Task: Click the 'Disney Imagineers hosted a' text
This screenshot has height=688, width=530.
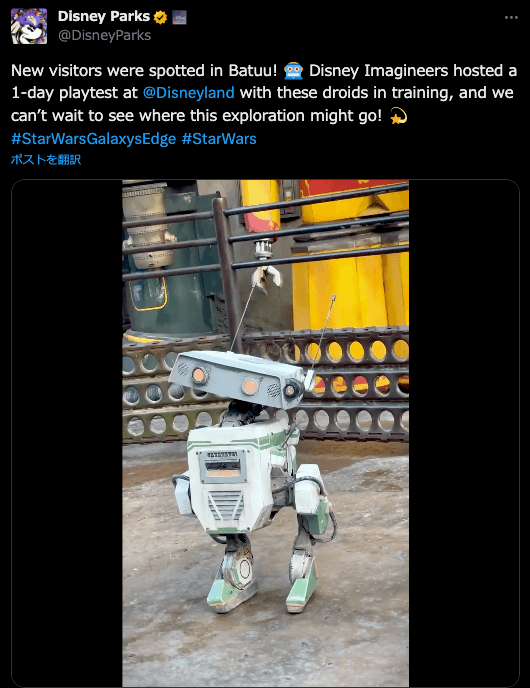Action: pyautogui.click(x=413, y=71)
